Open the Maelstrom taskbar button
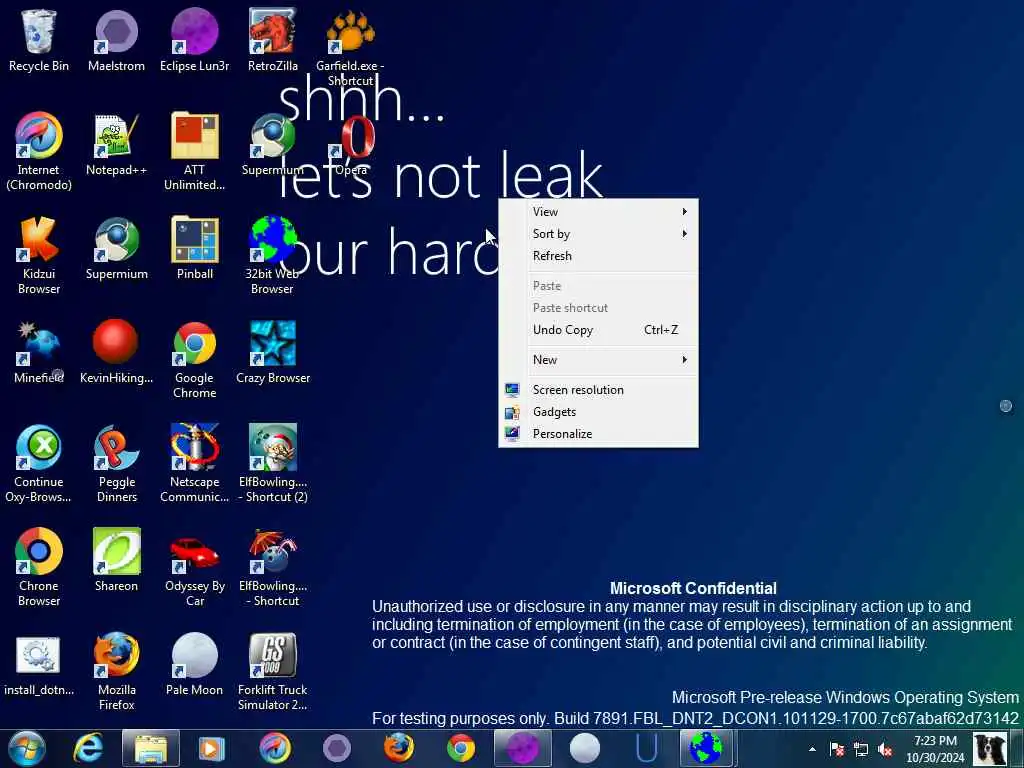 [x=337, y=748]
